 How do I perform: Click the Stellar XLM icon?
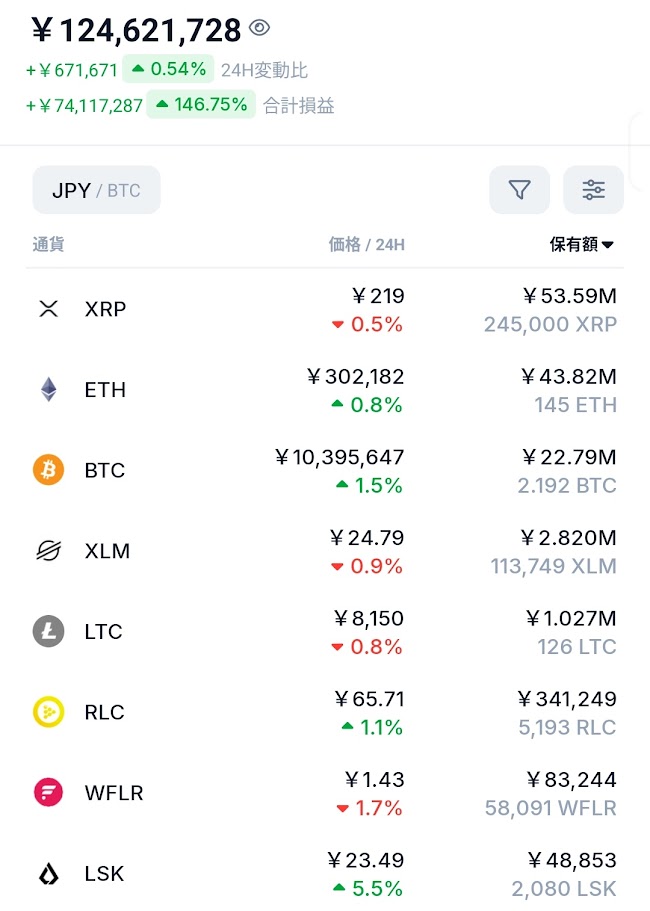(48, 551)
